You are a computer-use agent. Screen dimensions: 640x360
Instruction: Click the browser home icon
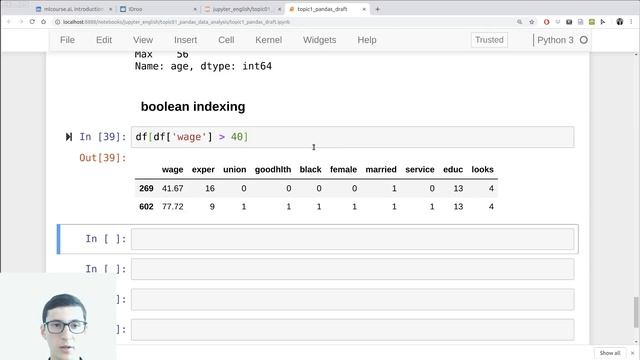[x=43, y=22]
